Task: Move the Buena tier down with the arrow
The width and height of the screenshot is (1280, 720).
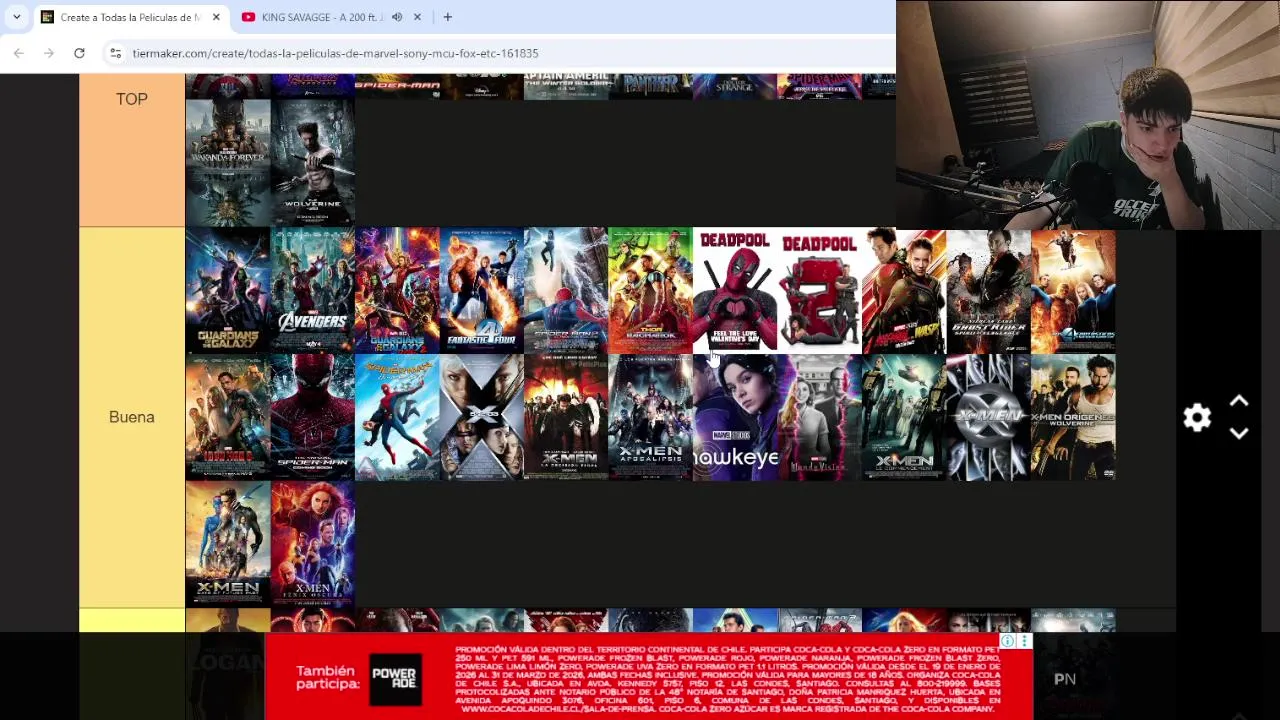Action: click(1239, 433)
